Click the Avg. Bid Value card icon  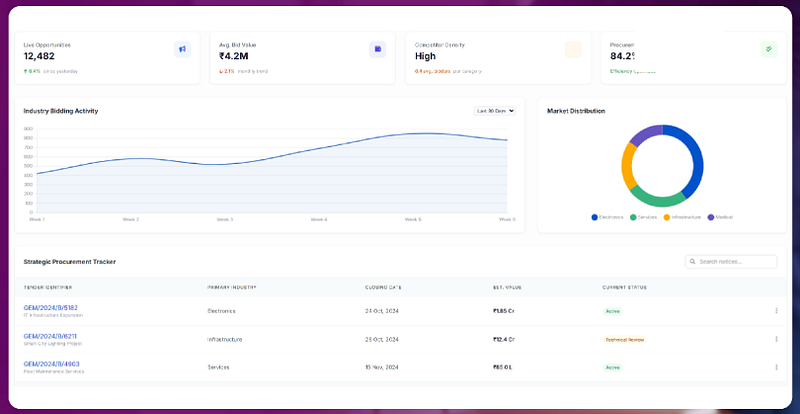(378, 50)
